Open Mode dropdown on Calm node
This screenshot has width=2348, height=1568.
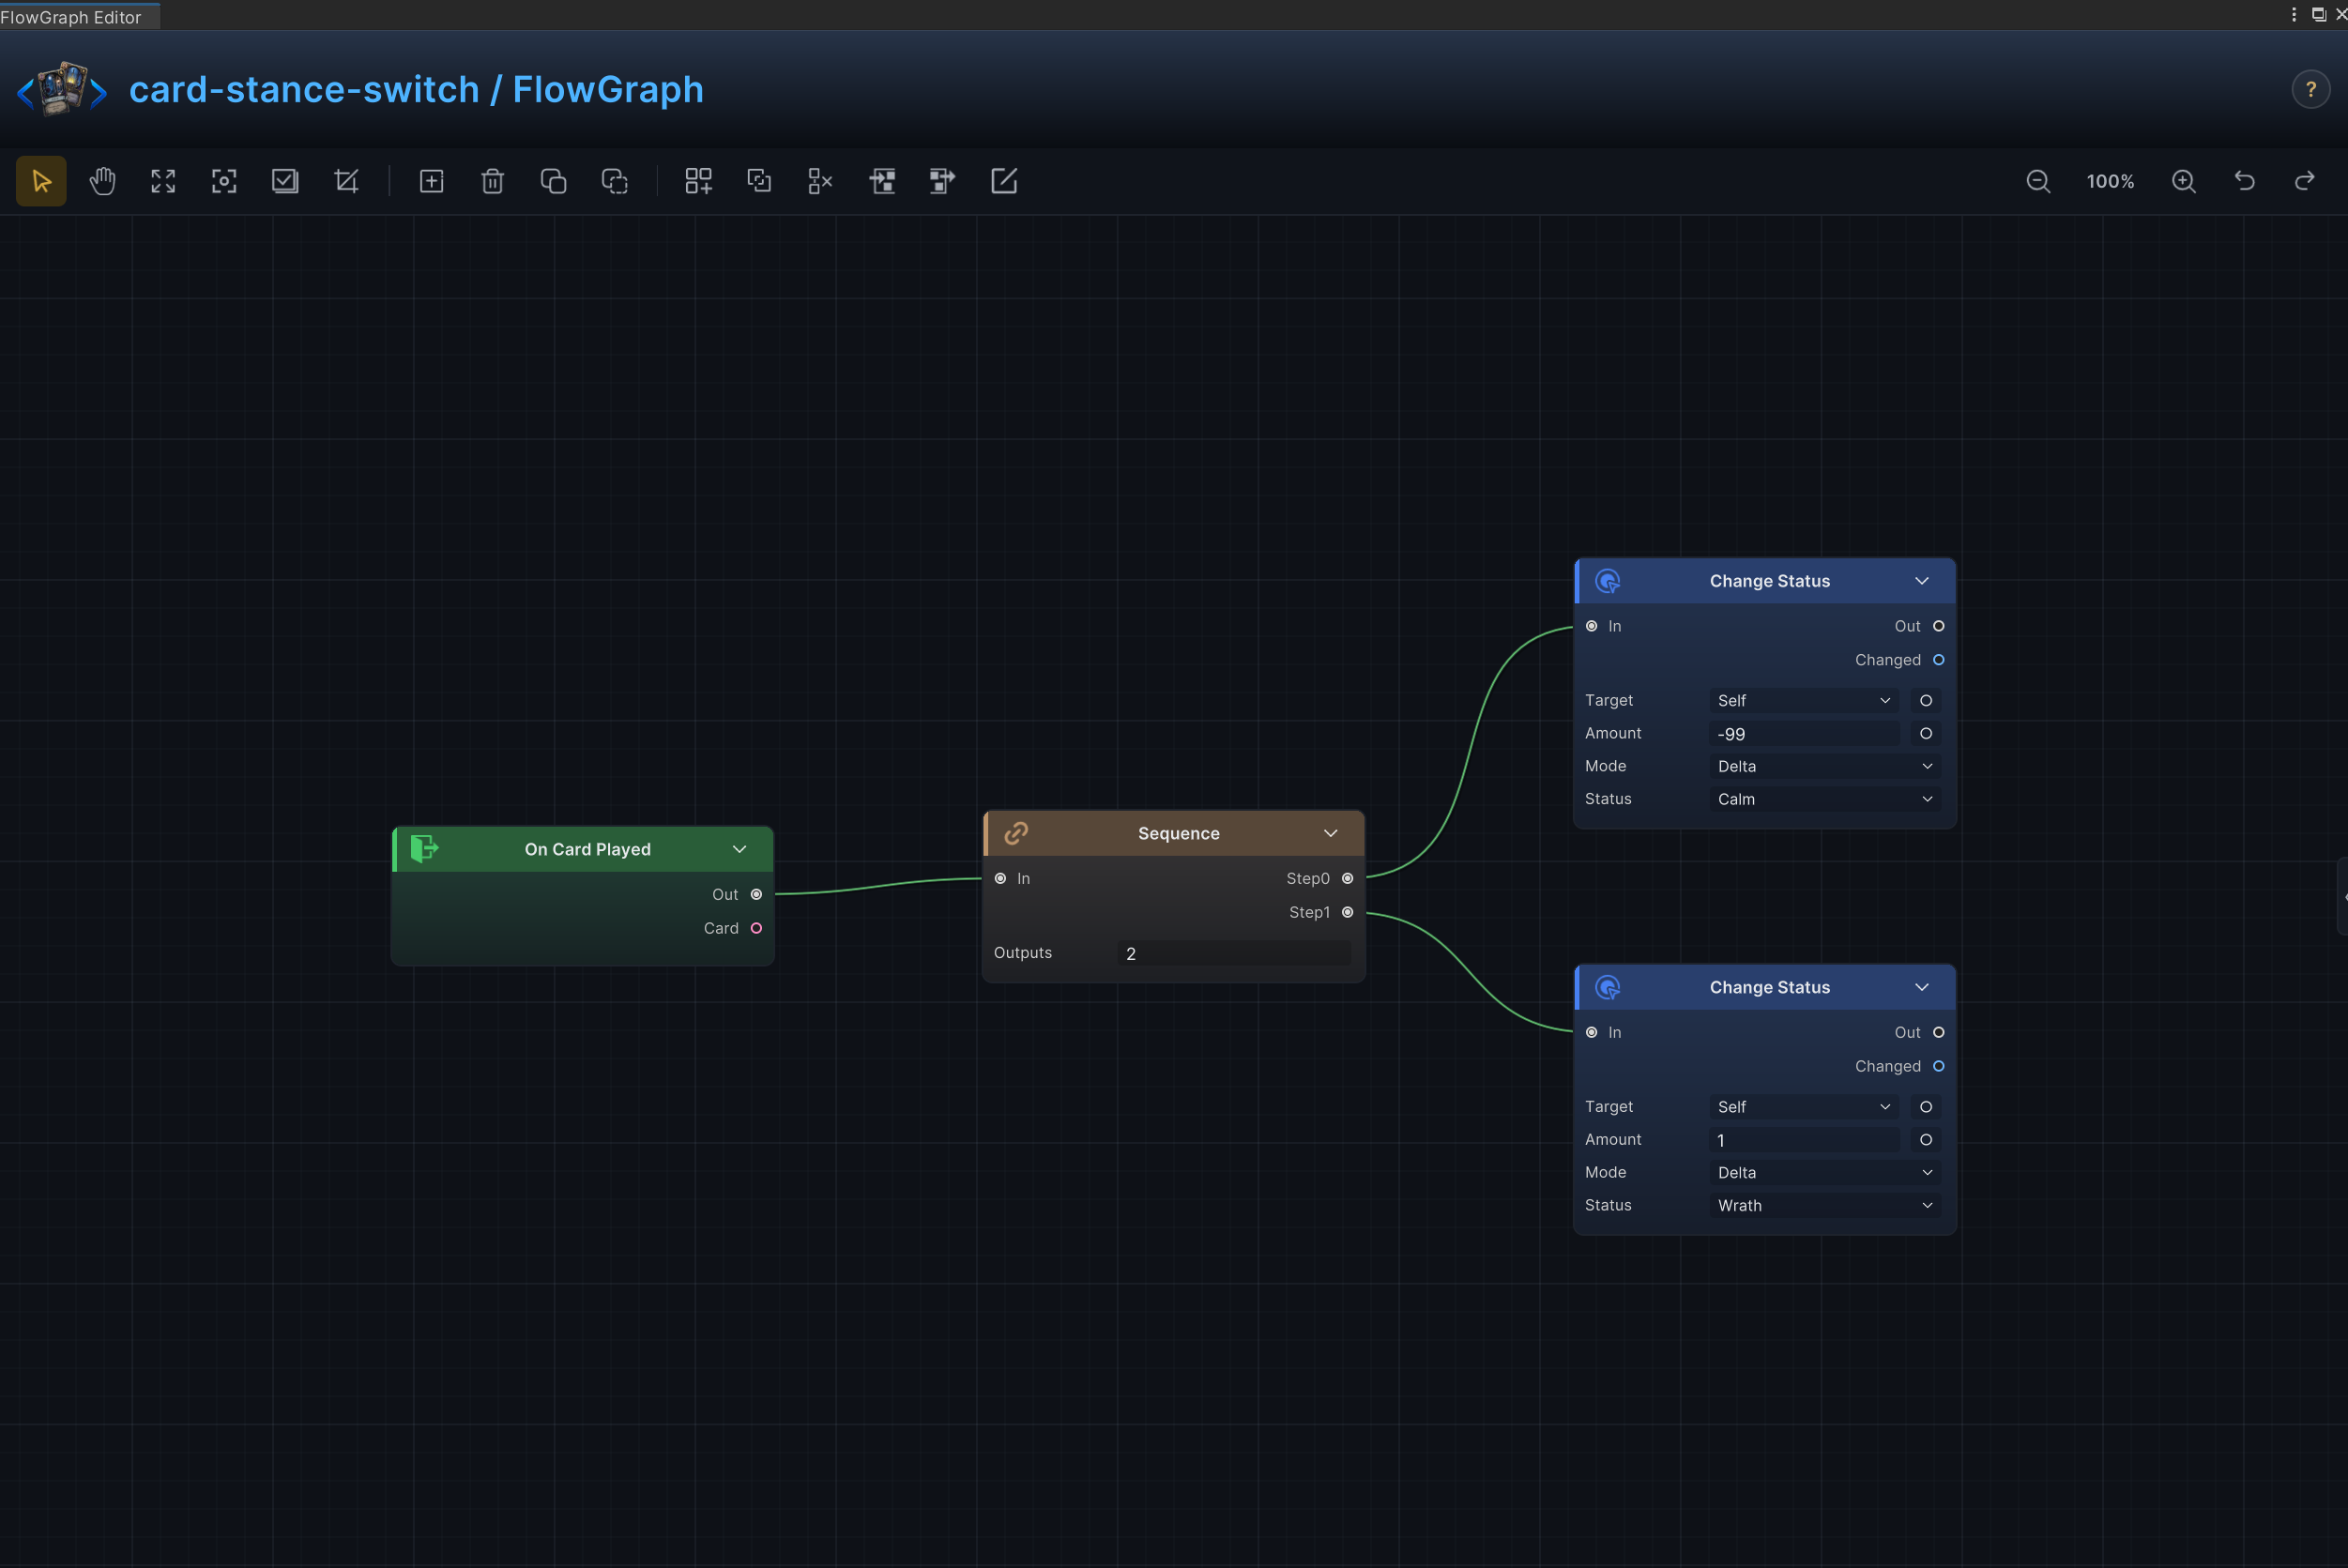(x=1825, y=766)
